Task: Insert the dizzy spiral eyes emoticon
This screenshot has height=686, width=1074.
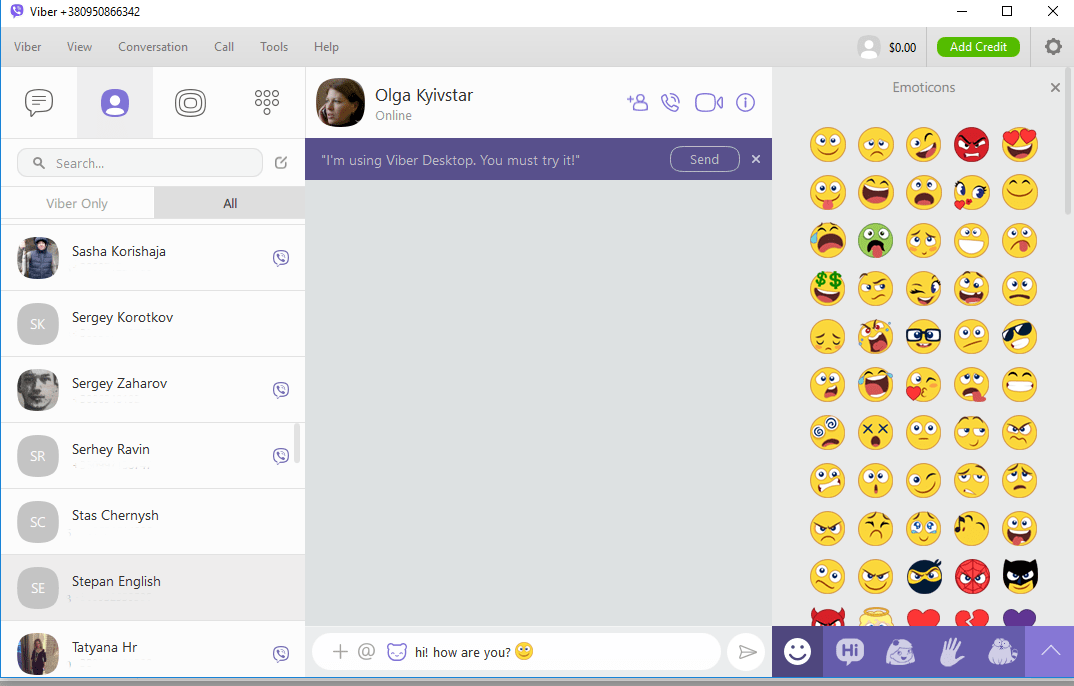Action: [827, 432]
